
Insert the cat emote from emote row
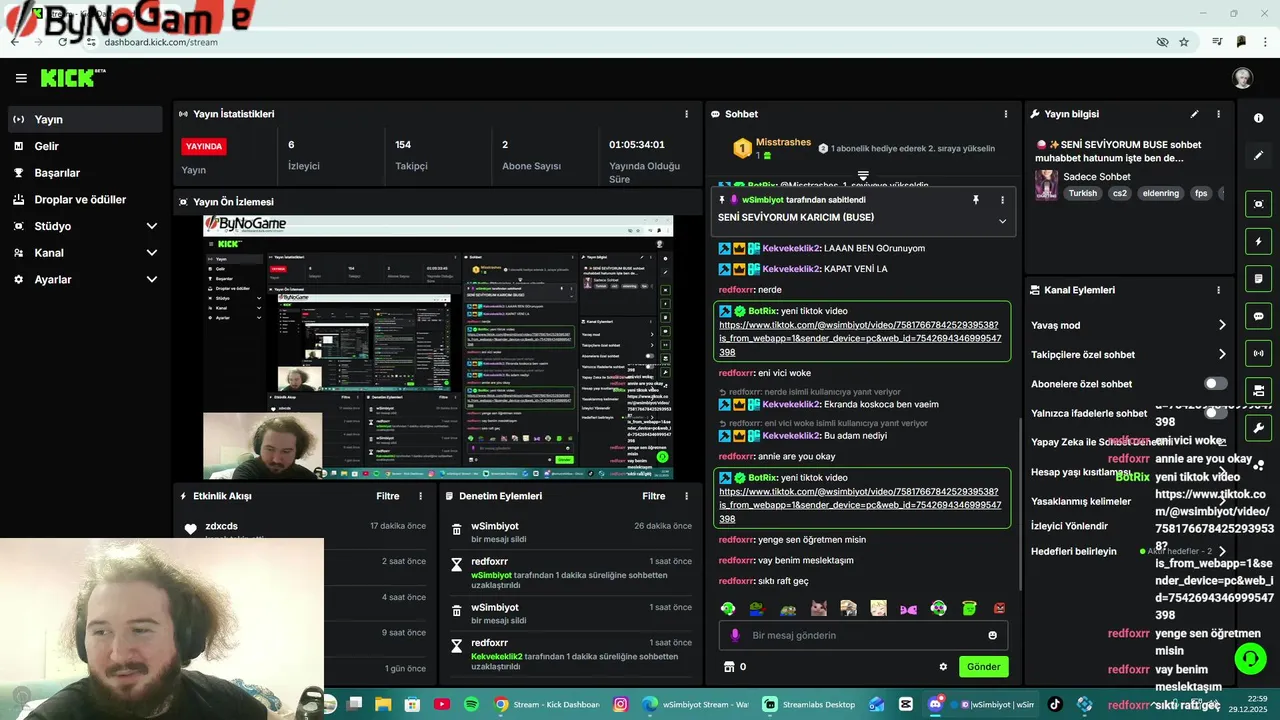coord(818,608)
